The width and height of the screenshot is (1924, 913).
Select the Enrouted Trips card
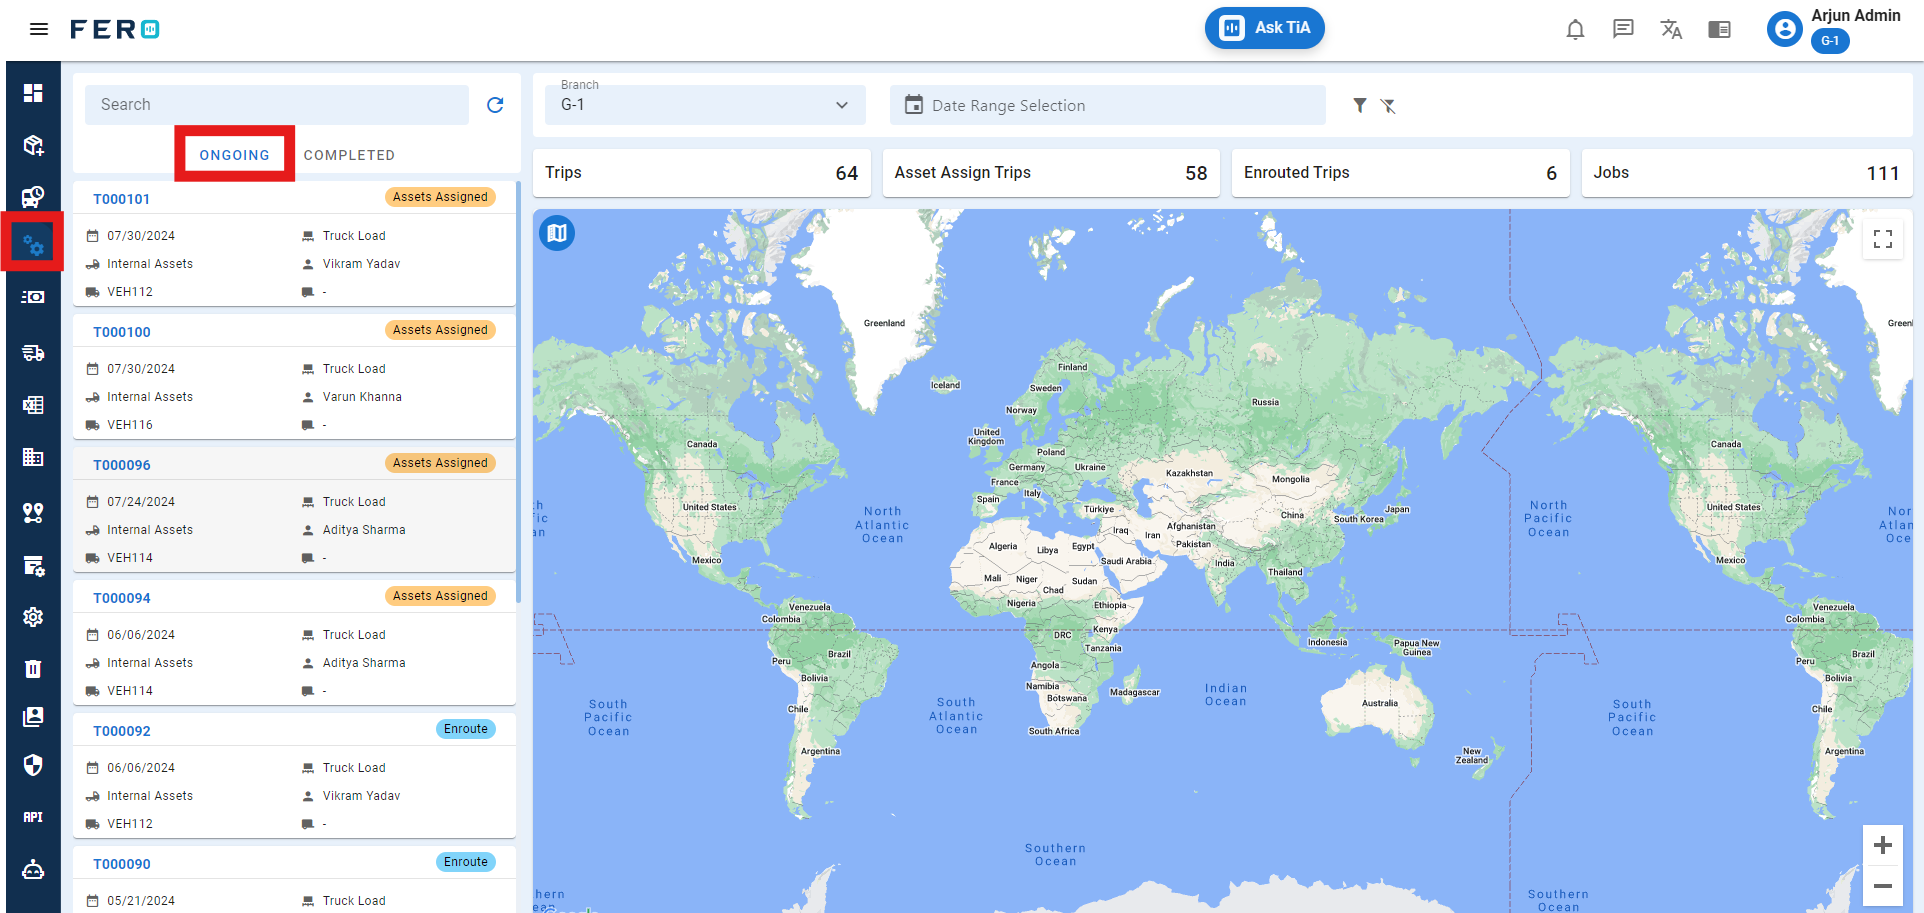click(x=1400, y=173)
